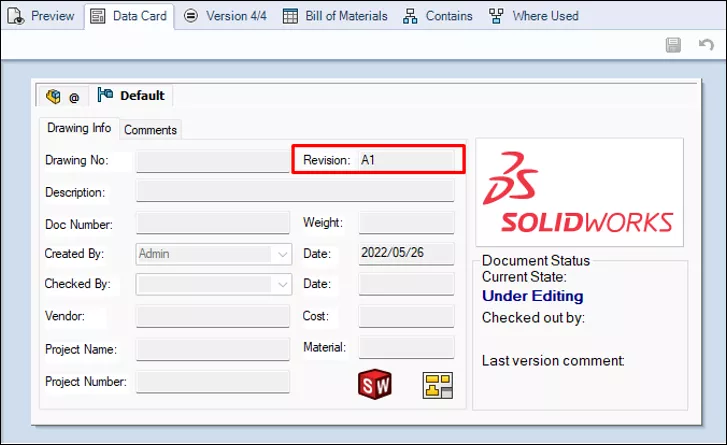Click the Current State label
Screen dimensions: 727x445
[x=524, y=277]
